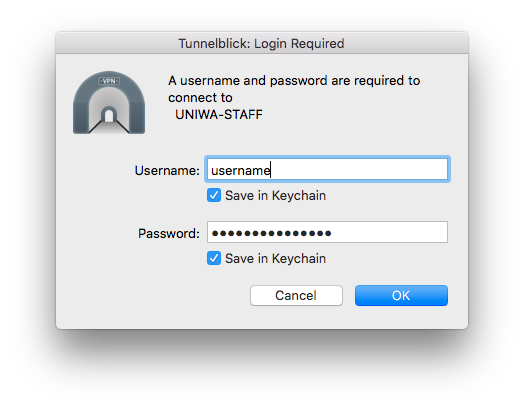Click the Password: label

pyautogui.click(x=169, y=233)
